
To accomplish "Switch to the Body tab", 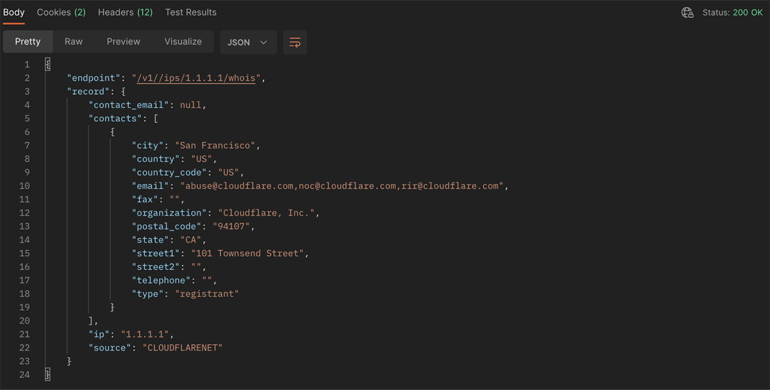I will [14, 12].
